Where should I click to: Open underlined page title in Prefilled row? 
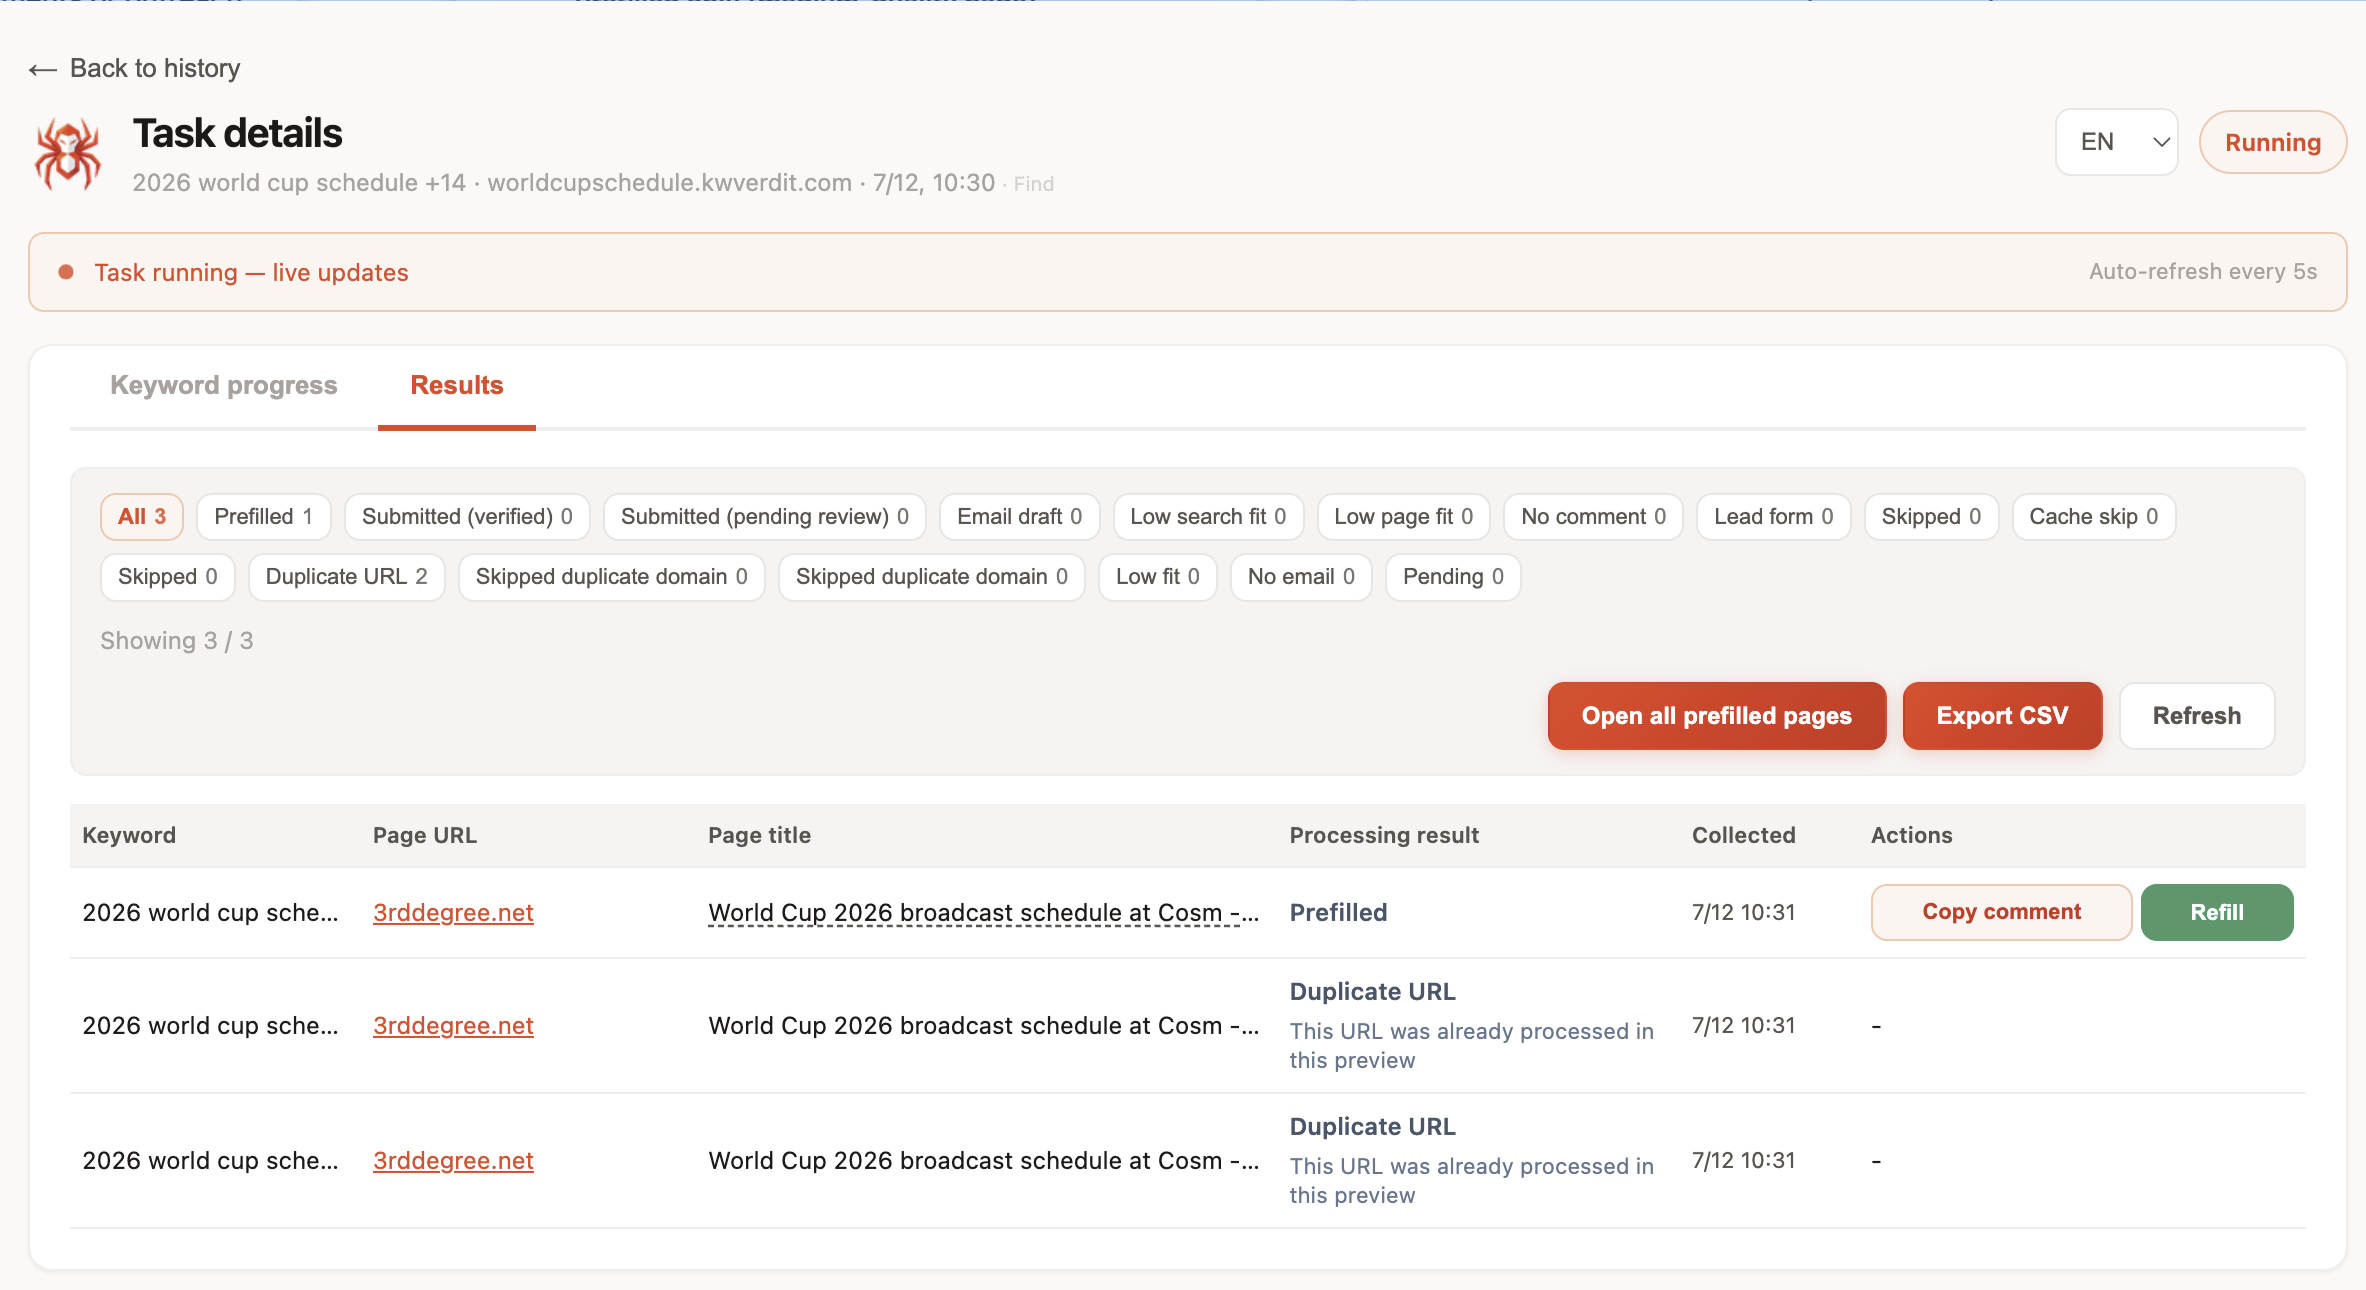tap(984, 913)
